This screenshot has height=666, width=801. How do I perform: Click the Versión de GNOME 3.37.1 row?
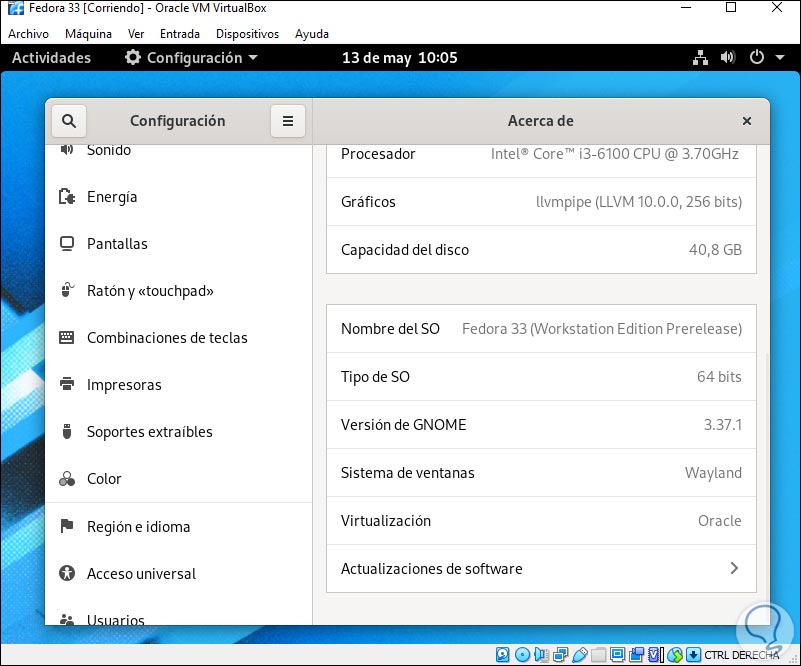(x=541, y=424)
